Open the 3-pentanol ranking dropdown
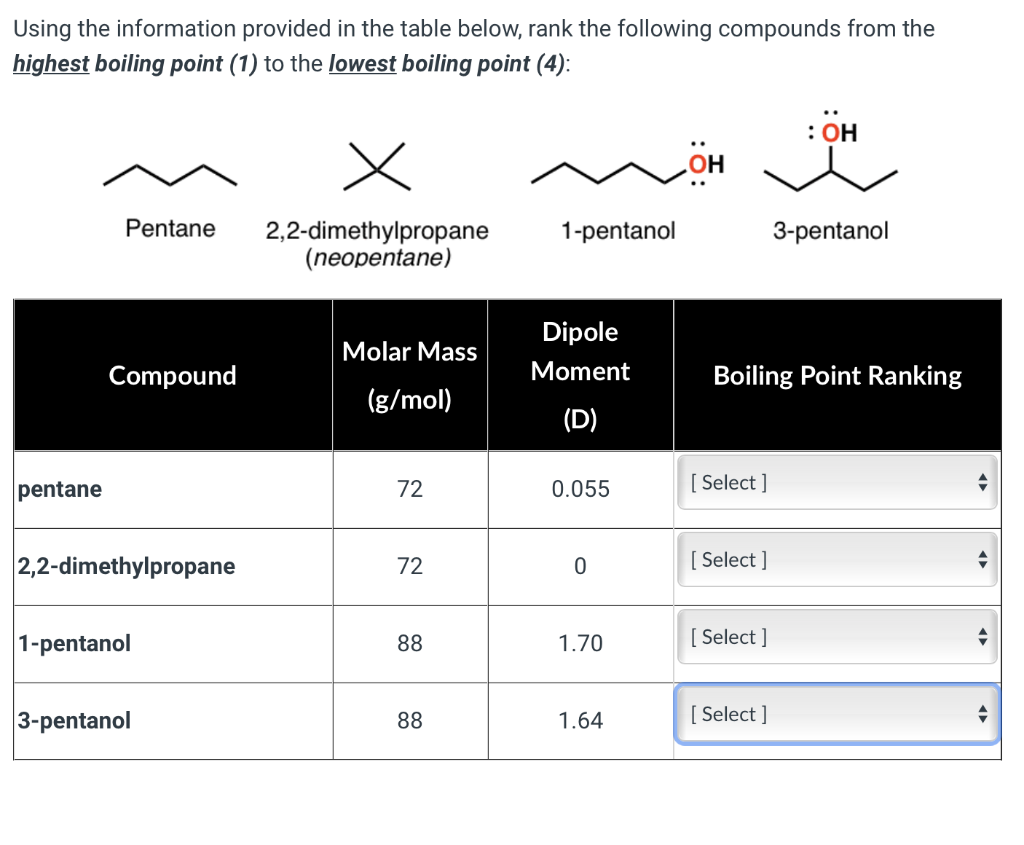 pyautogui.click(x=837, y=714)
